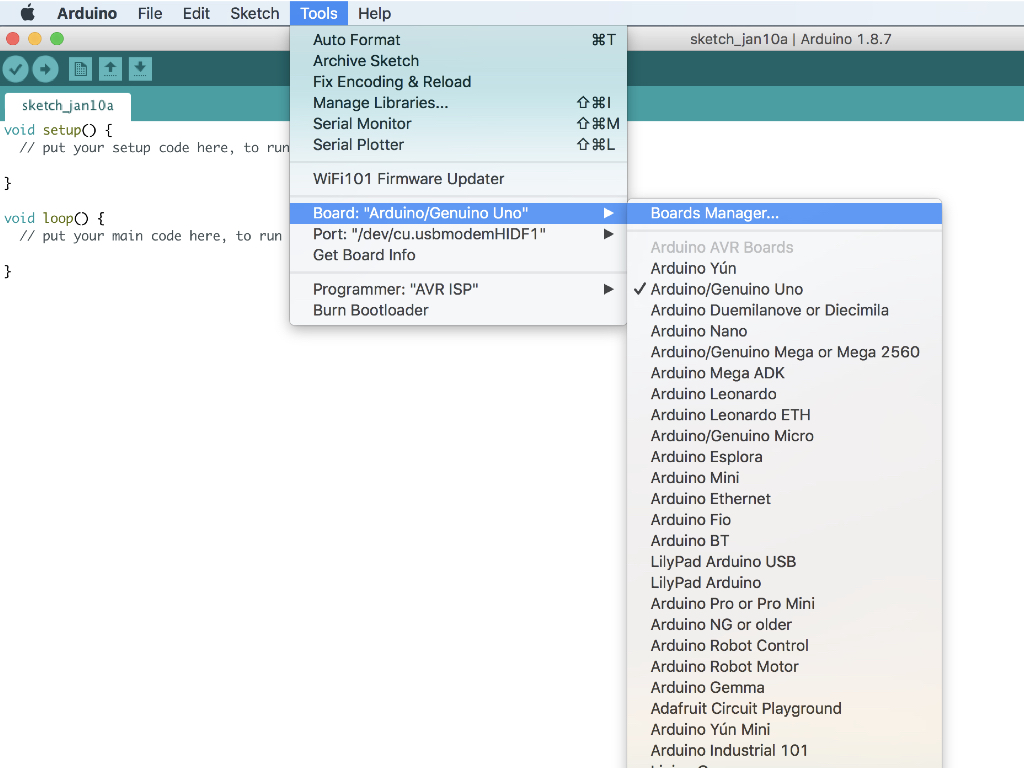Launch WiFi101 Firmware Updater

(x=458, y=179)
